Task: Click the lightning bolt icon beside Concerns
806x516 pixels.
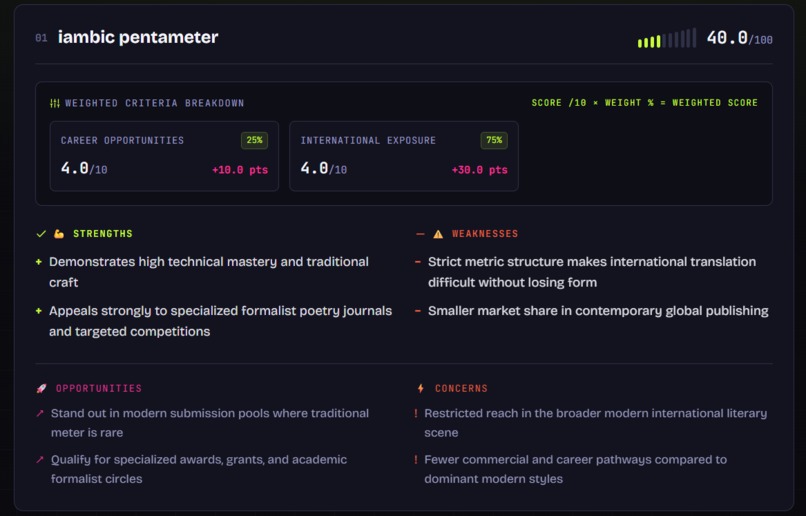Action: pos(420,389)
